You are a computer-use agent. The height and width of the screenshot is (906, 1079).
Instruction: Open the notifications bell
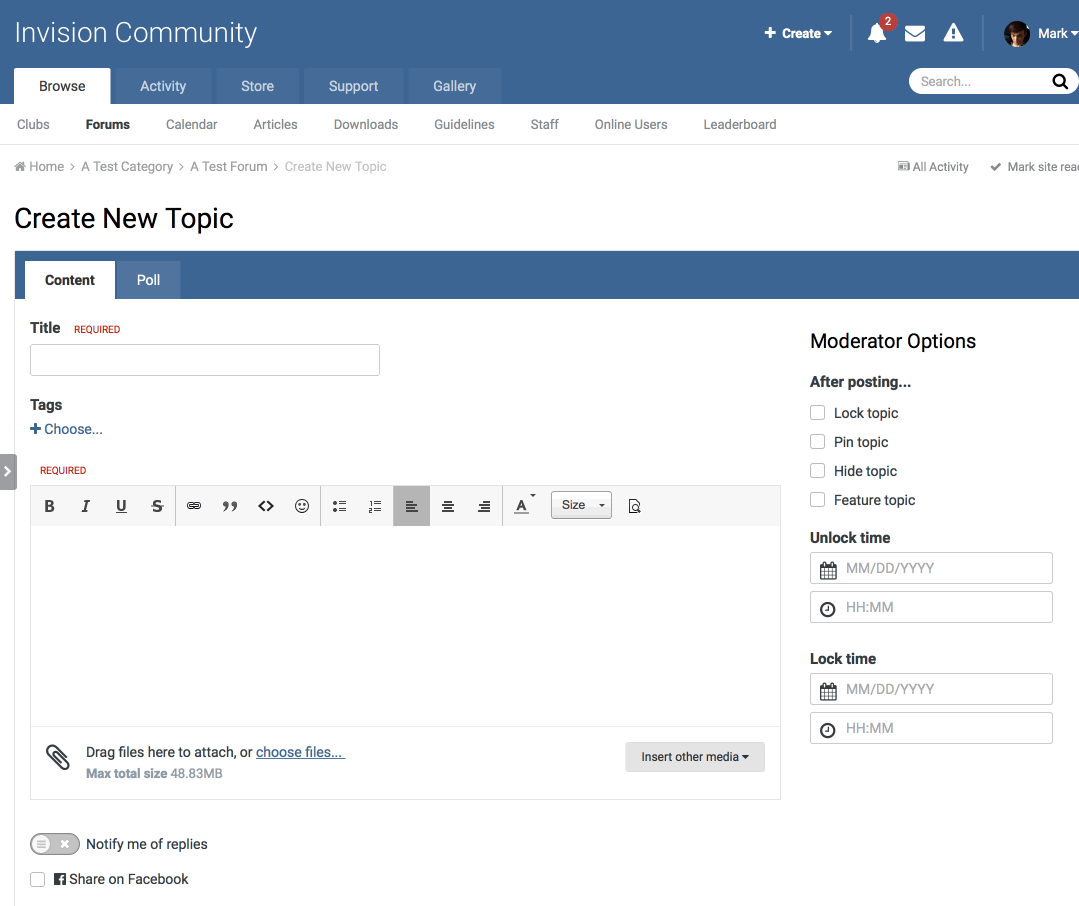(877, 33)
